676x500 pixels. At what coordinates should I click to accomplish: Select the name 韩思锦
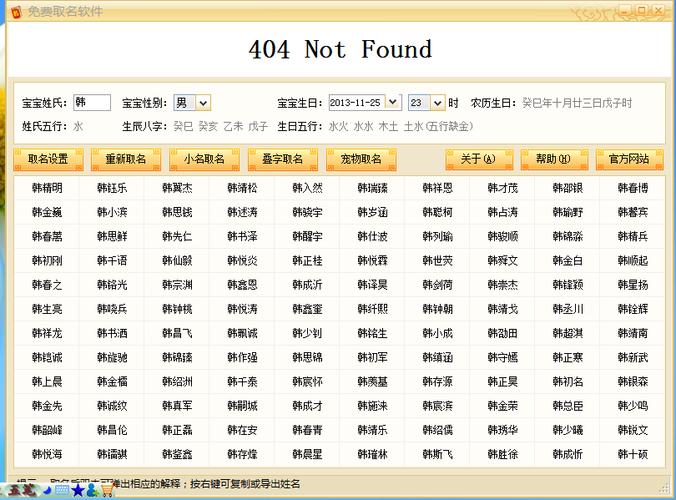click(x=307, y=357)
